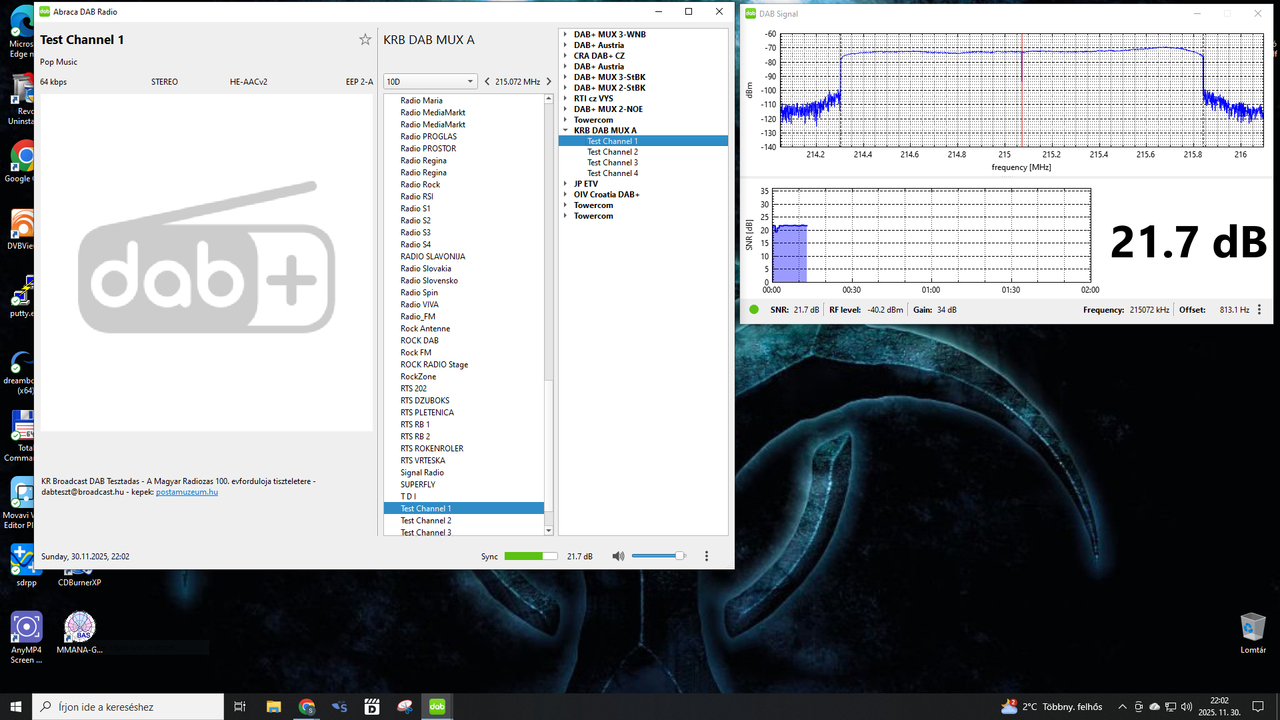Click the Windows search box

pos(130,706)
